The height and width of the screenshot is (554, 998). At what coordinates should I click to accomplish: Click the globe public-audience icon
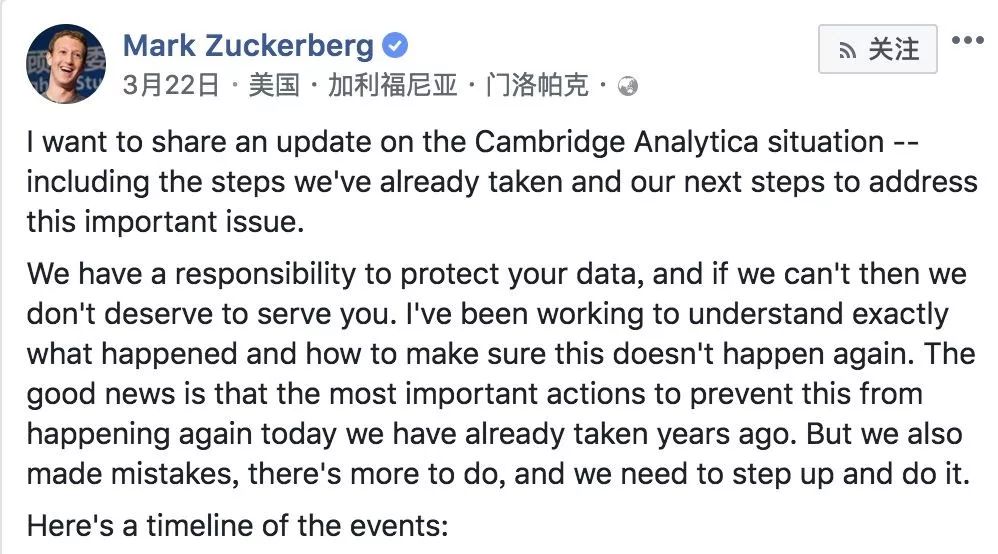[628, 86]
